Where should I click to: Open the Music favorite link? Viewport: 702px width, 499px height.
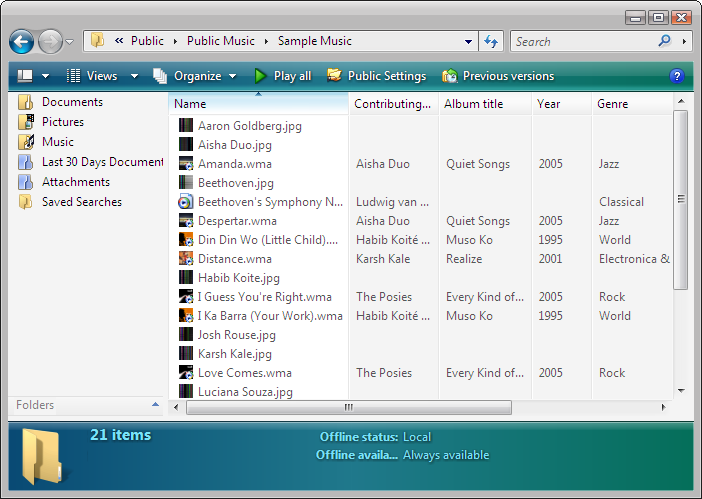pos(58,142)
